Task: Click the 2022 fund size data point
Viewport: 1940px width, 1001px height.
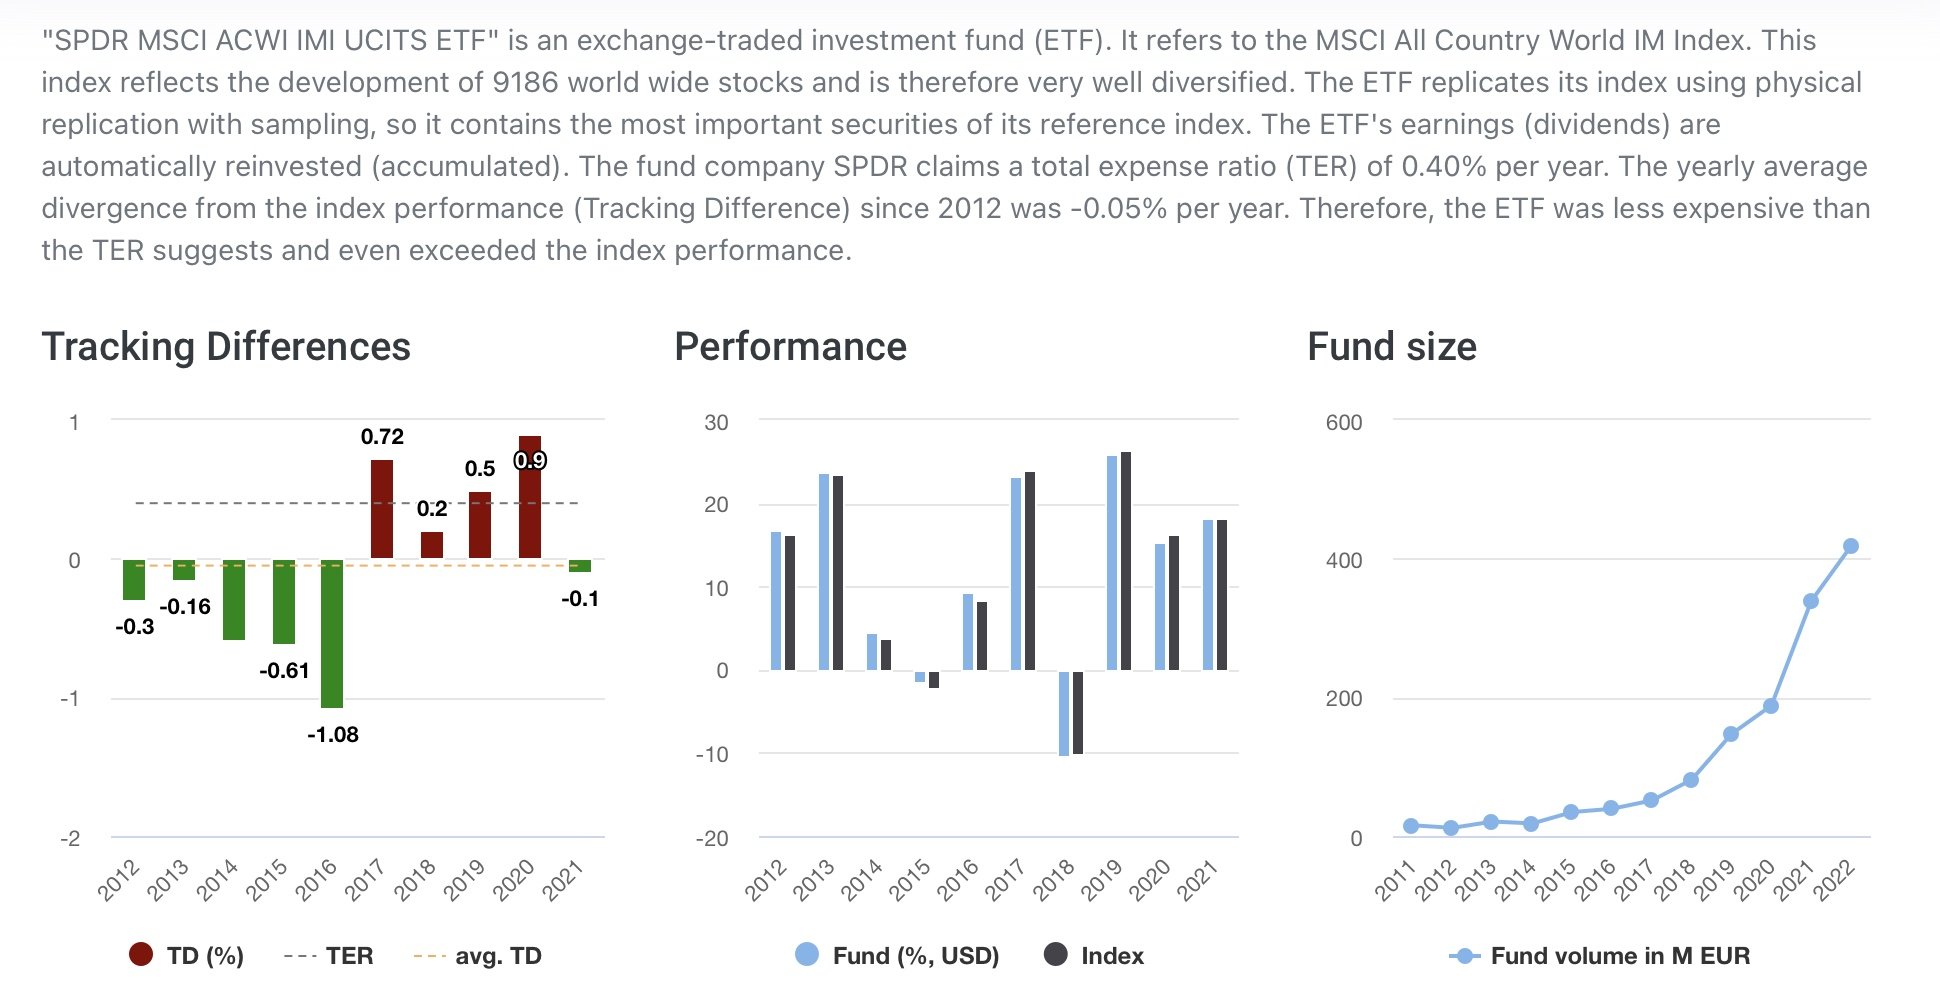Action: coord(1850,547)
